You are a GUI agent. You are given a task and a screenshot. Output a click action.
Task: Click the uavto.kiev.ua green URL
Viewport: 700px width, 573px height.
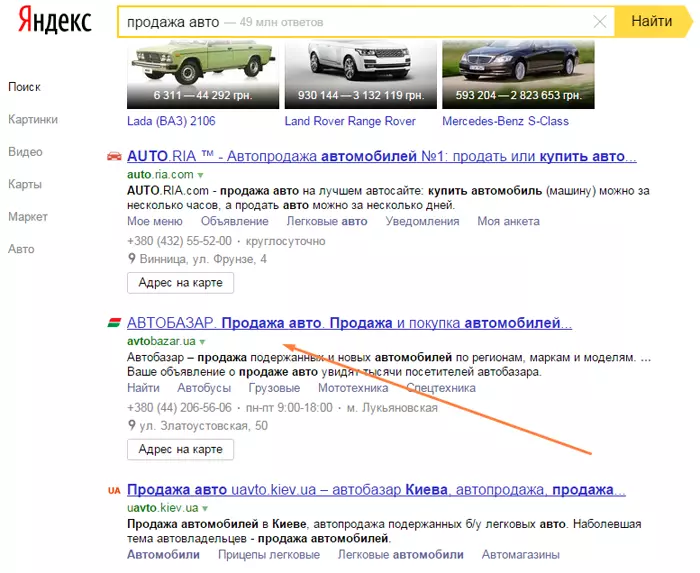(162, 508)
